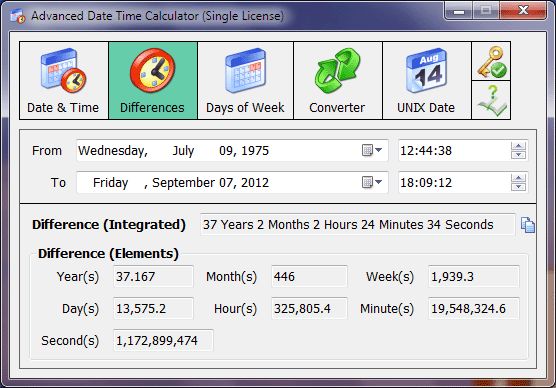Screen dimensions: 556x388
Task: Expand the To date calendar dropdown
Action: 372,182
